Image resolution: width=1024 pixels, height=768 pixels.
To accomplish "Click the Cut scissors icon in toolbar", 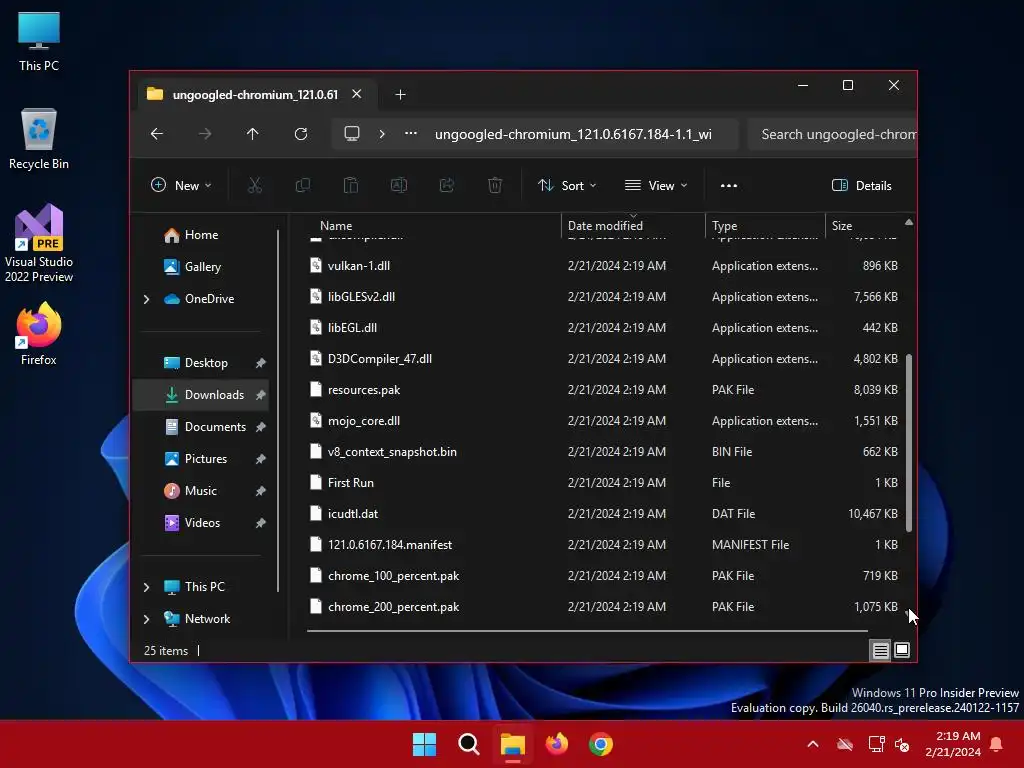I will 255,185.
